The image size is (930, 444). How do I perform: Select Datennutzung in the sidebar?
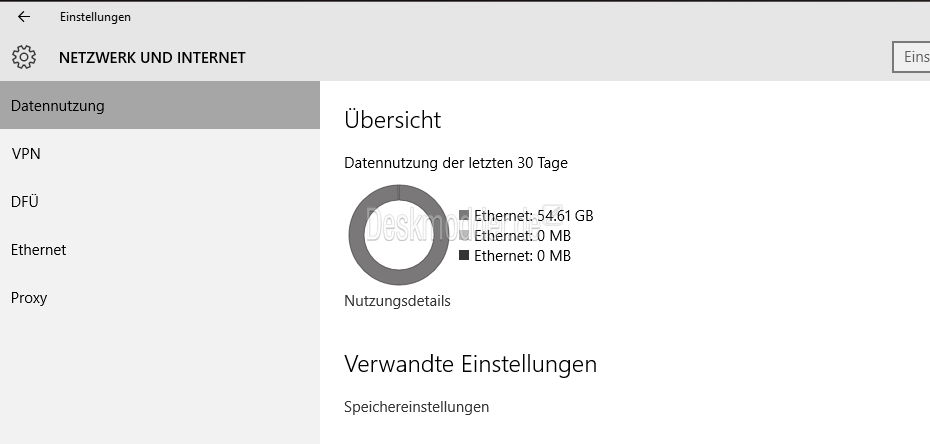(160, 106)
